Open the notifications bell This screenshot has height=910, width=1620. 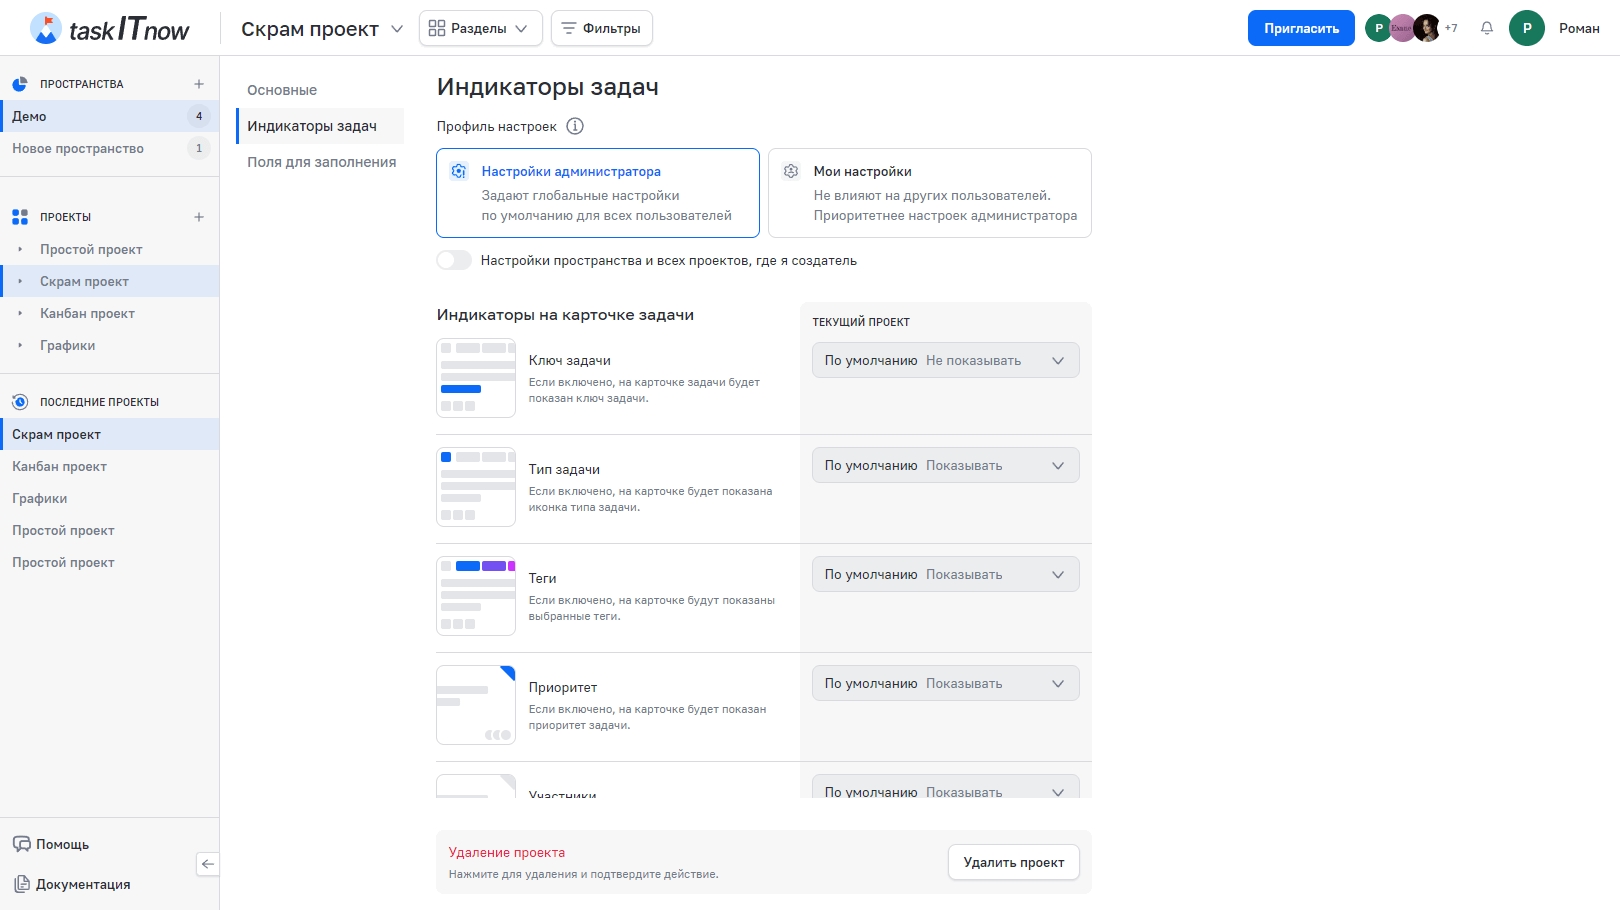(1487, 28)
